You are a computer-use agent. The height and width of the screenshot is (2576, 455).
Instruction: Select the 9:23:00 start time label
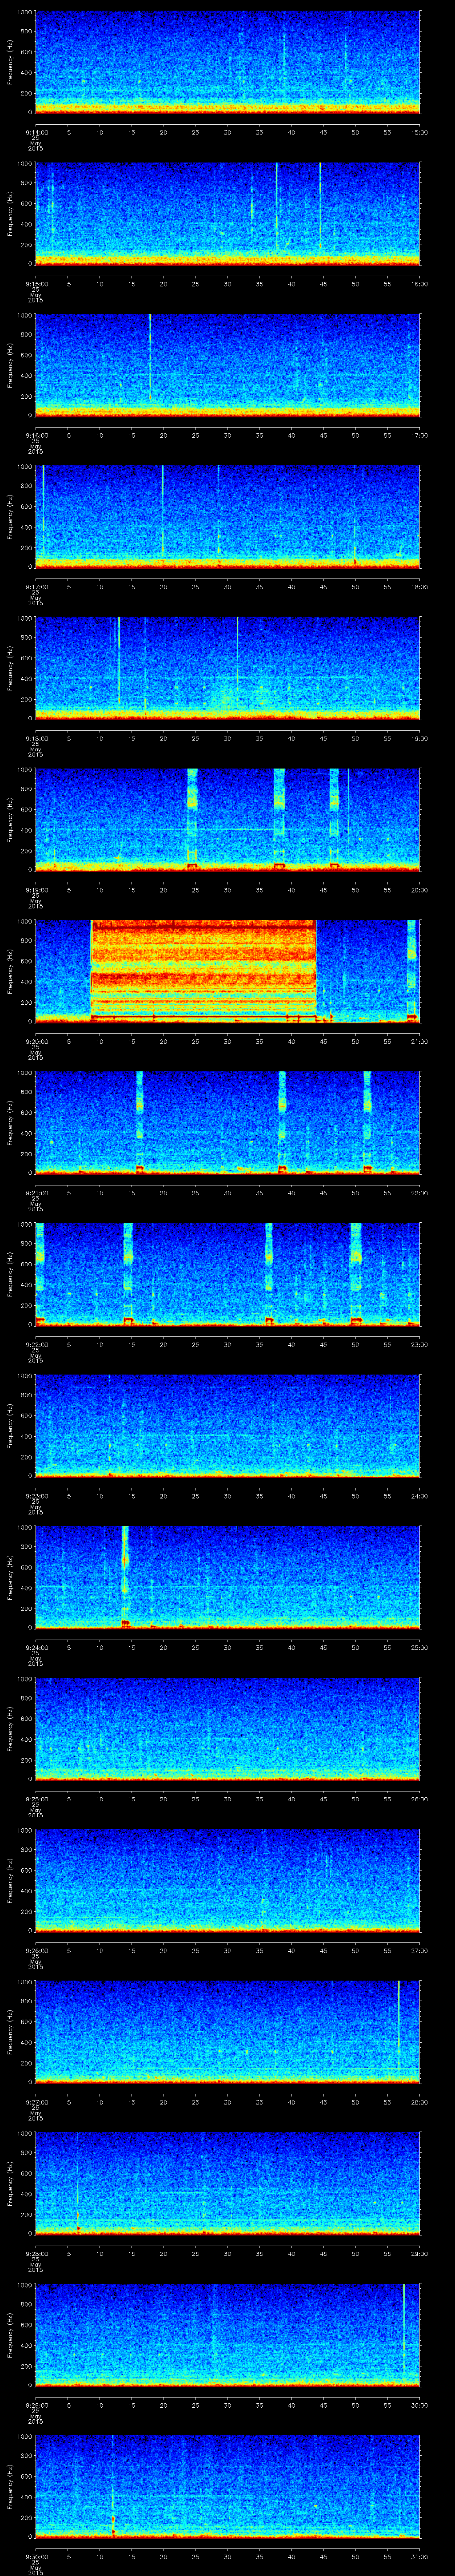[x=36, y=1496]
